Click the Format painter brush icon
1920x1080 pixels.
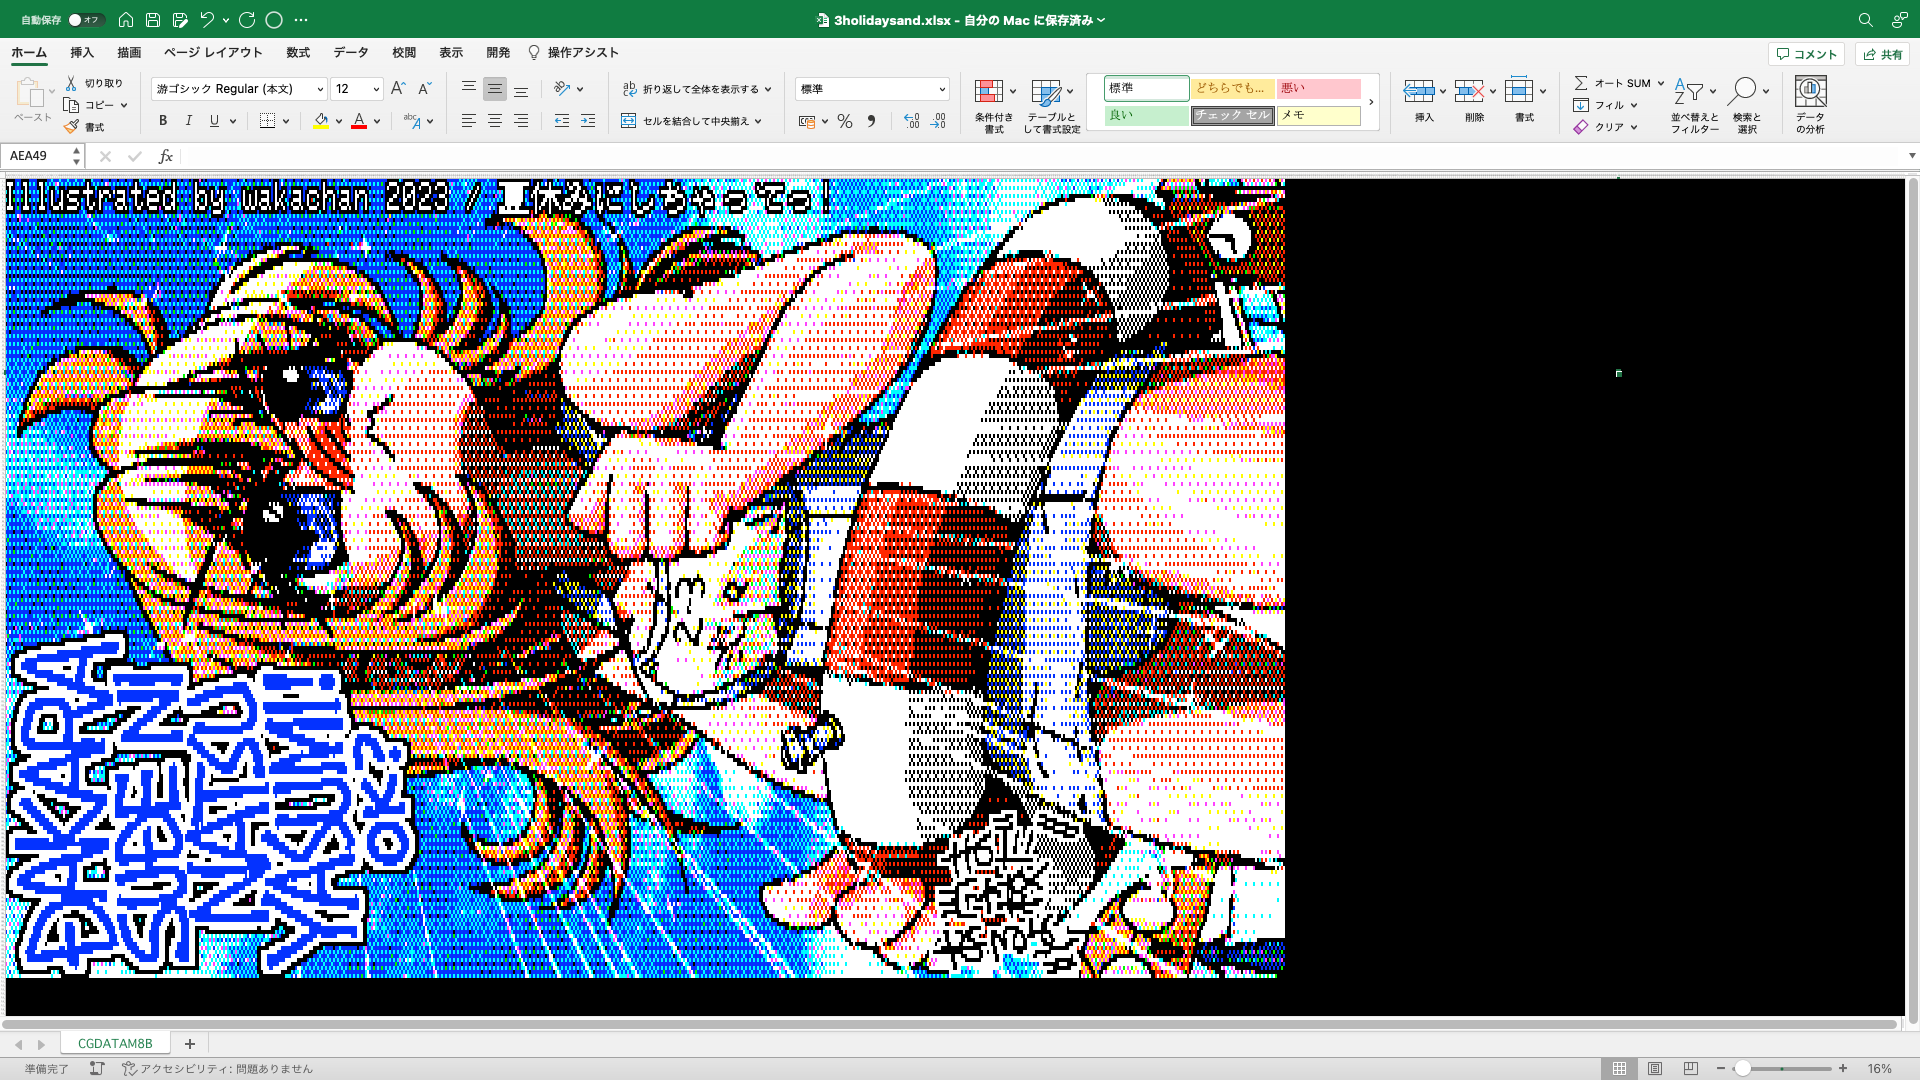click(71, 127)
